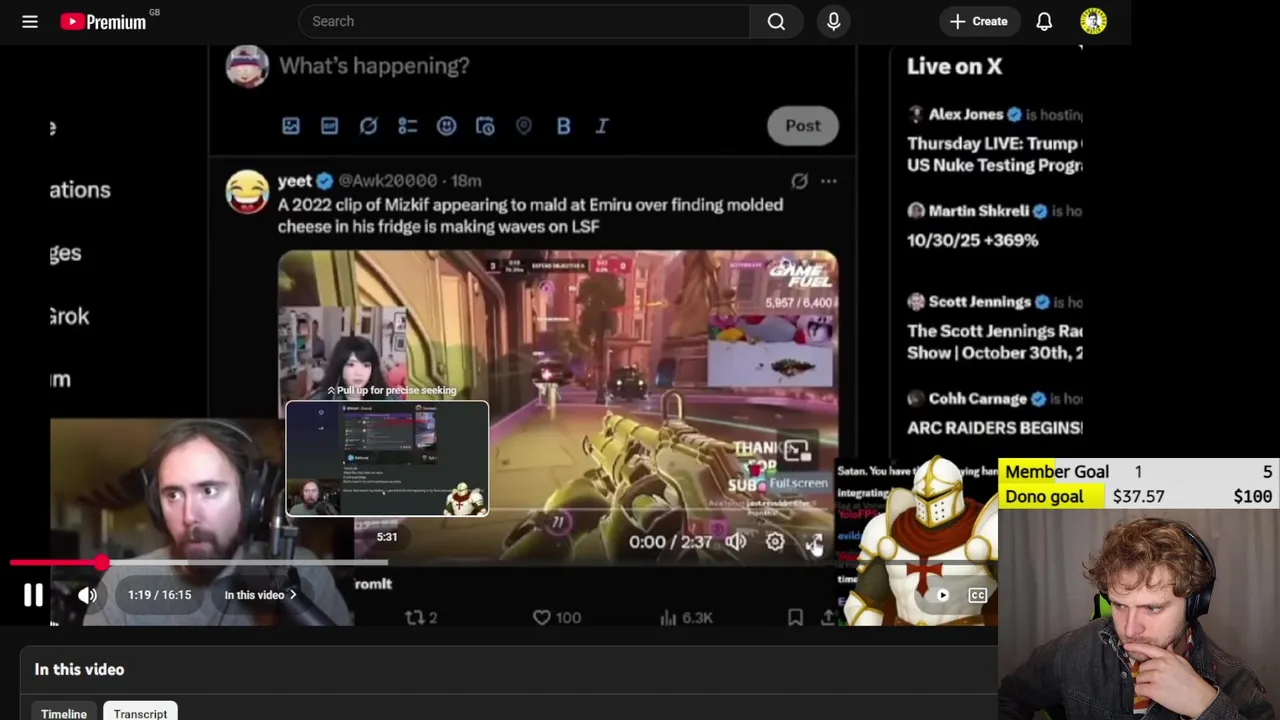Open @Awk20000 profile handle
The image size is (1280, 720).
point(388,181)
